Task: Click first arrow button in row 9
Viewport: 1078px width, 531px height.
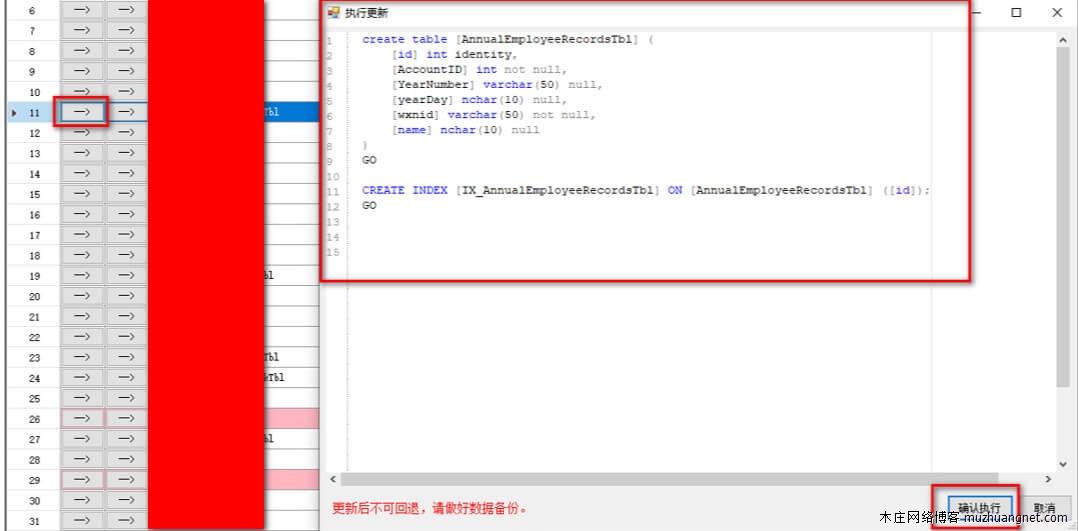Action: tap(82, 72)
